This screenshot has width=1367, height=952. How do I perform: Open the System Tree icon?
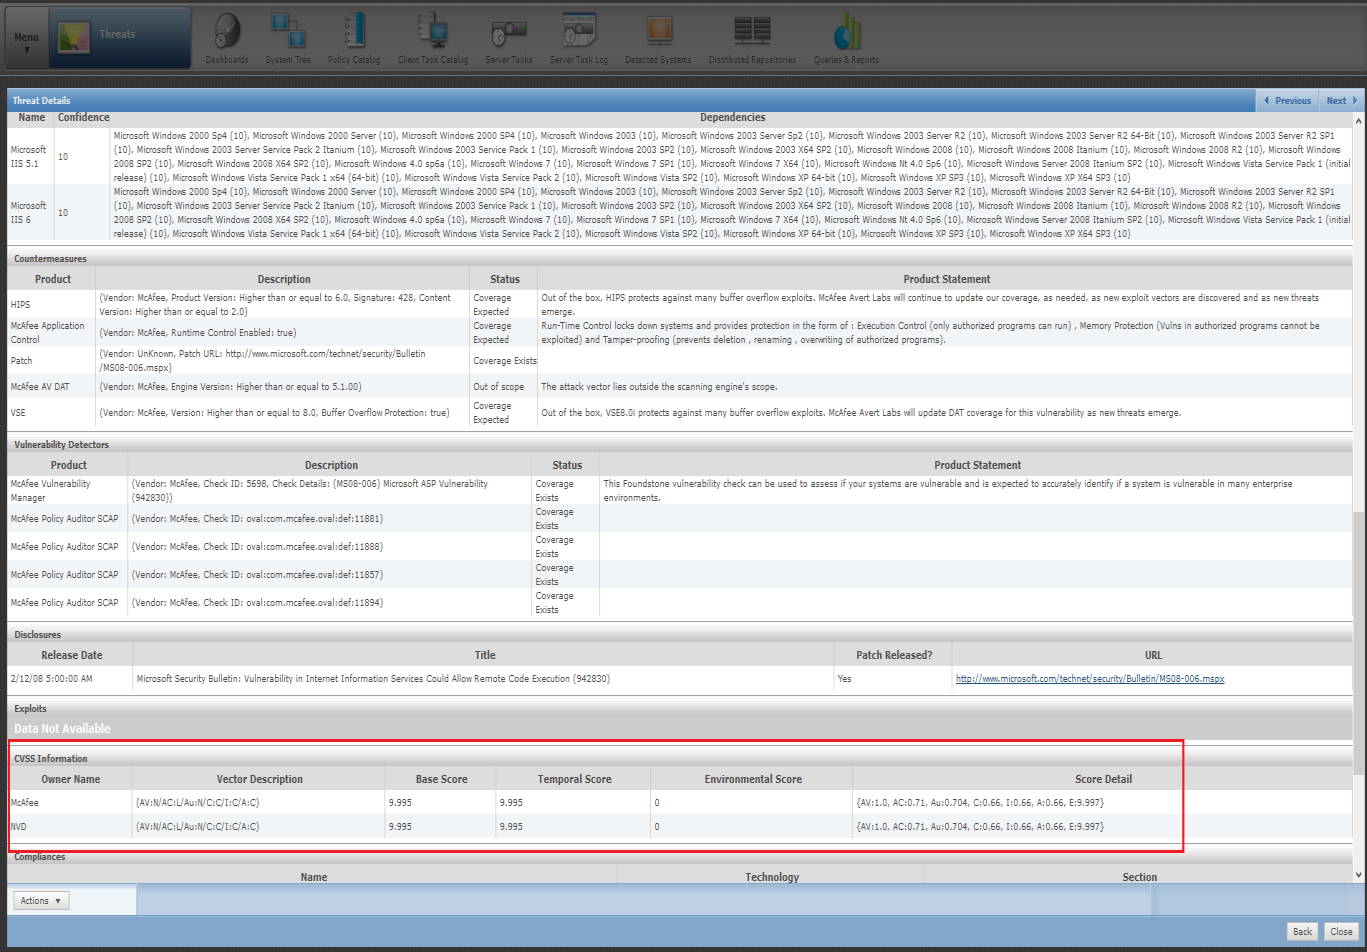coord(288,39)
